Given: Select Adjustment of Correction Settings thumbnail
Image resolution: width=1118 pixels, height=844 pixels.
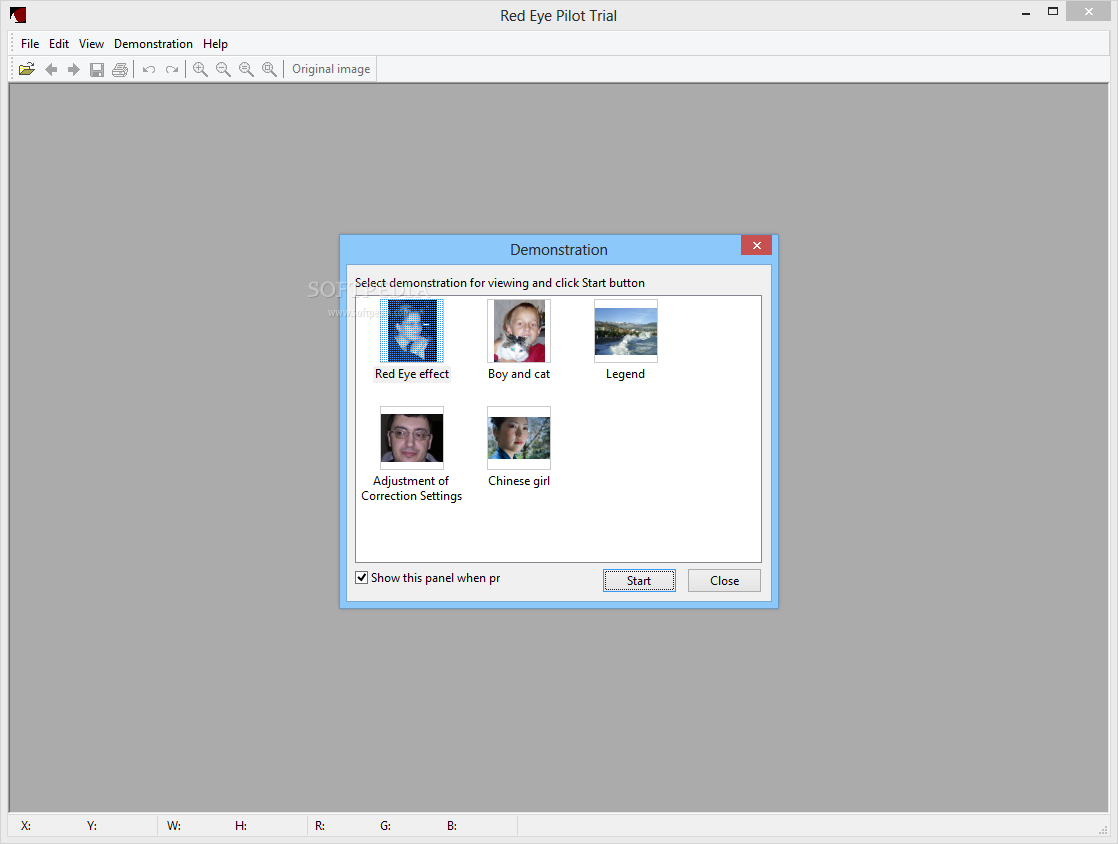Looking at the screenshot, I should [412, 438].
